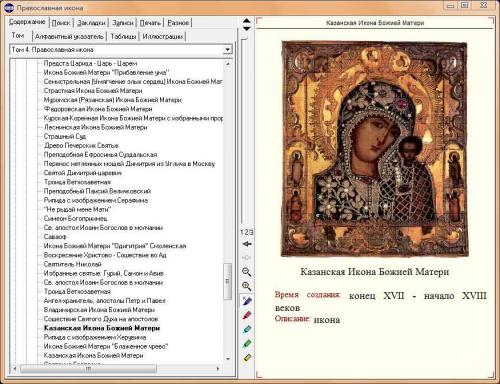Click the Kazan icon illustration image
Viewport: 500px width, 384px height.
coord(374,149)
